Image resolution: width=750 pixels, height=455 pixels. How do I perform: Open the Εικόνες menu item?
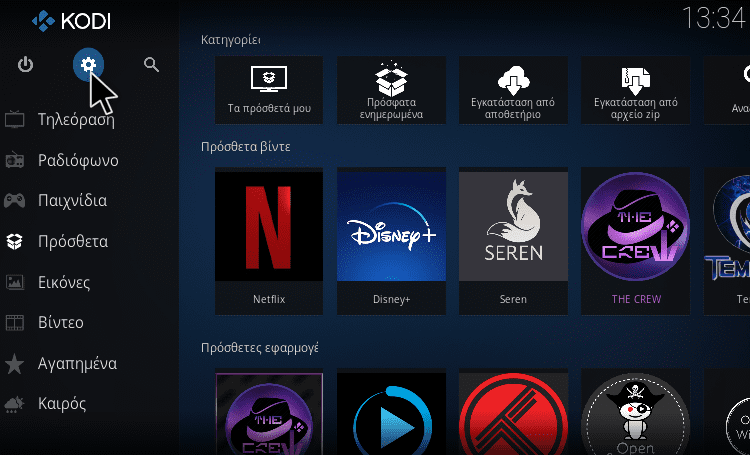[64, 282]
